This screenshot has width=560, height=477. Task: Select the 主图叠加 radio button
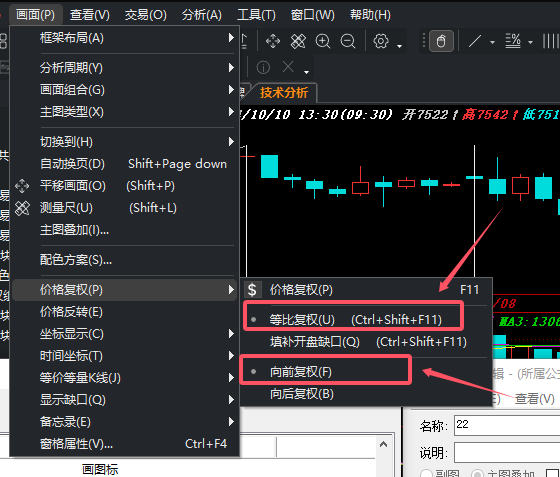click(x=478, y=474)
